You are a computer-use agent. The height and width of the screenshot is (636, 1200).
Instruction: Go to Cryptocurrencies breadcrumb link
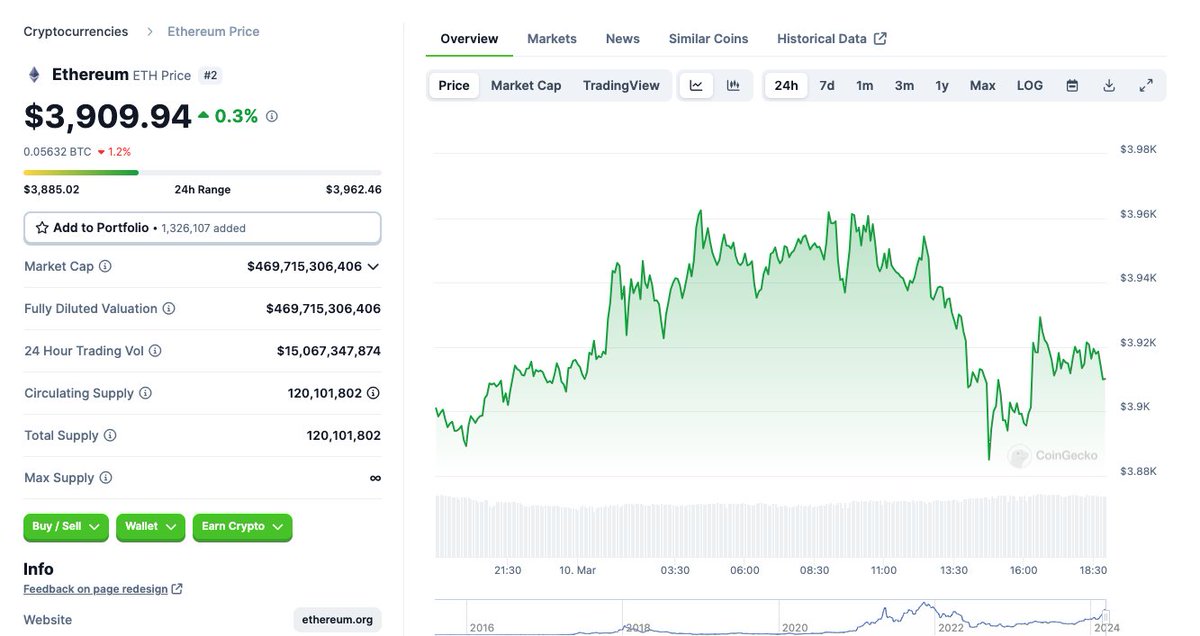click(x=76, y=32)
